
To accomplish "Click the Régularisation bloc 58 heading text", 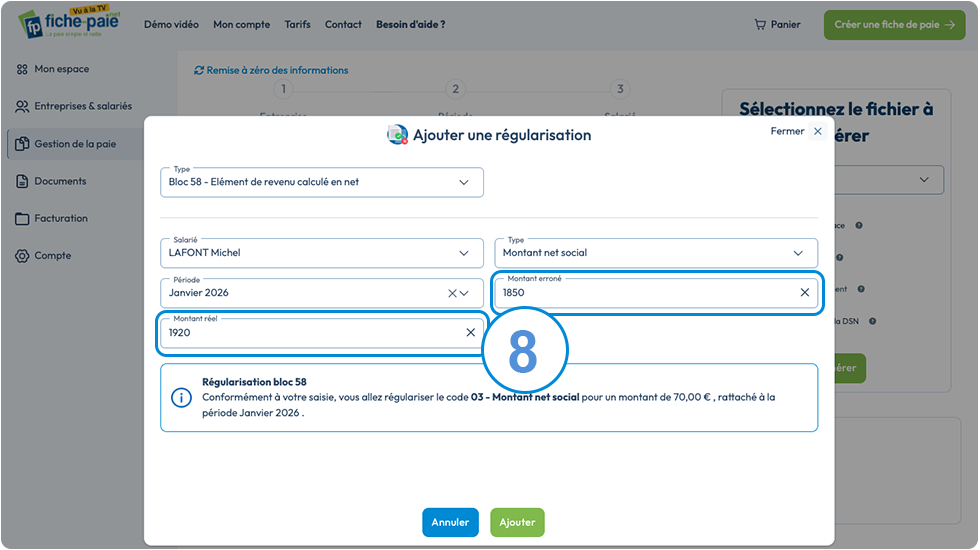I will (254, 382).
